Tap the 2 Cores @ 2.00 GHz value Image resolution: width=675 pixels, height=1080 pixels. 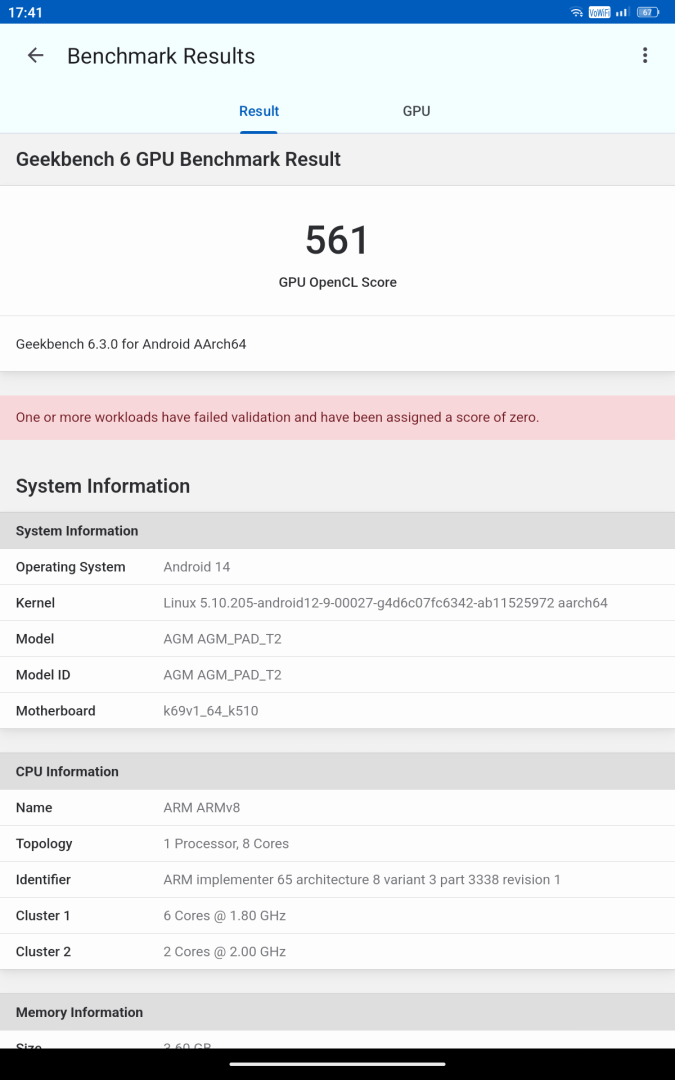coord(225,951)
